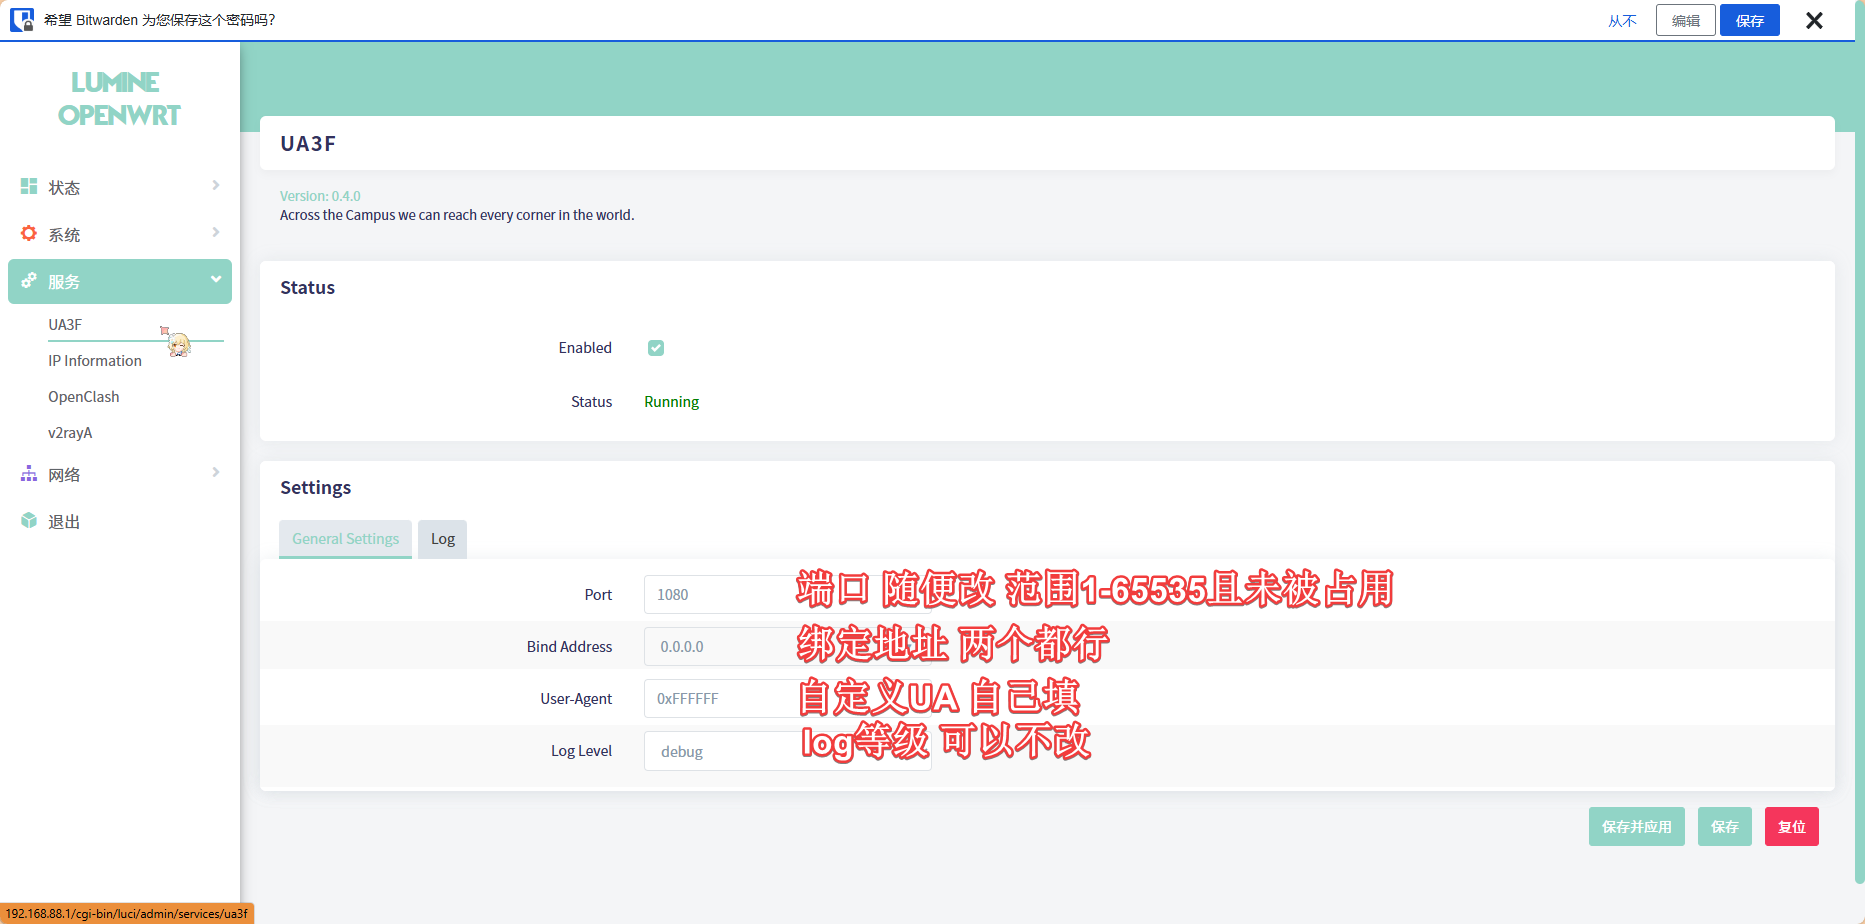The image size is (1865, 924).
Task: Click the 状态 dashboard icon in sidebar
Action: (x=29, y=187)
